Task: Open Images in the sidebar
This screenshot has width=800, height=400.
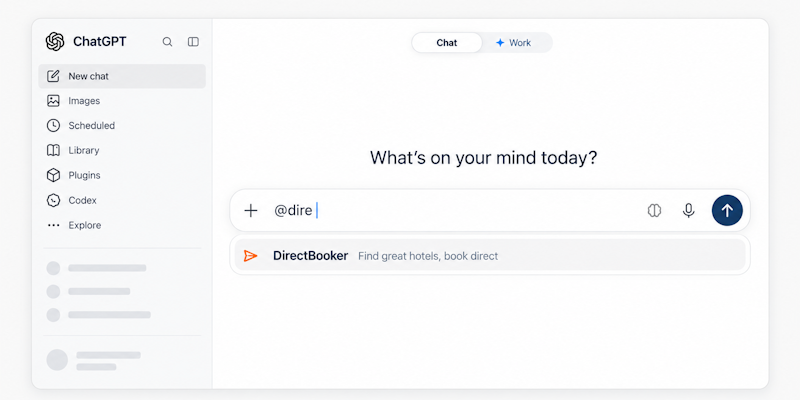Action: (x=122, y=101)
